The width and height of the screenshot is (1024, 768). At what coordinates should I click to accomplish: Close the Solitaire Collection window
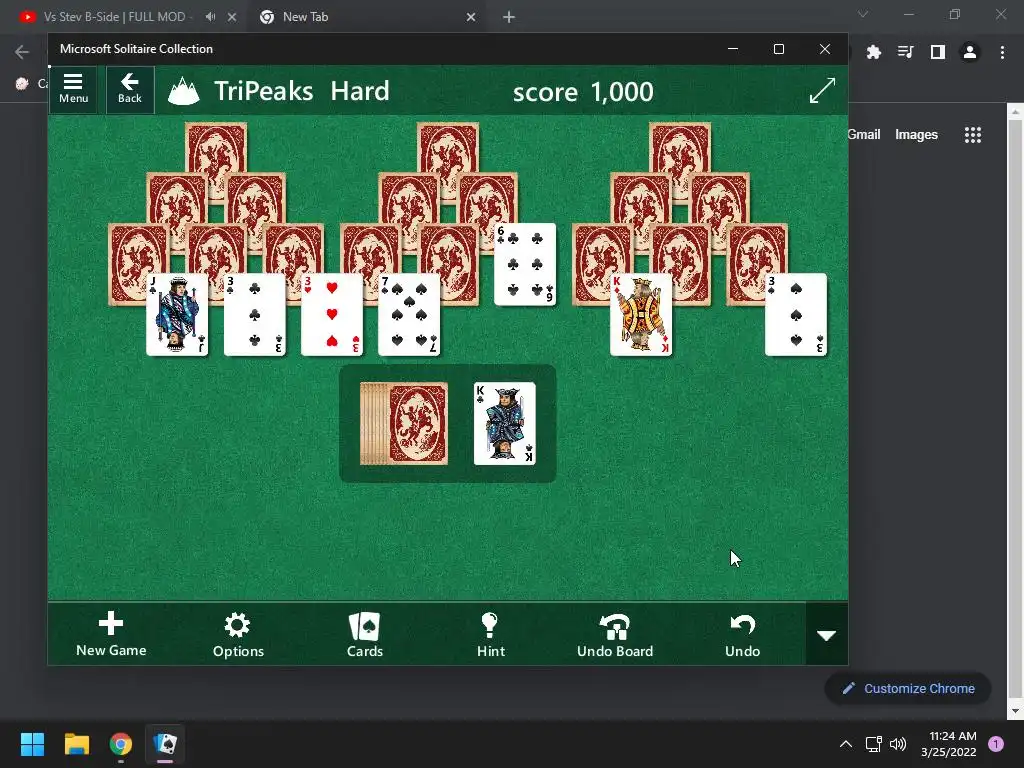[825, 49]
